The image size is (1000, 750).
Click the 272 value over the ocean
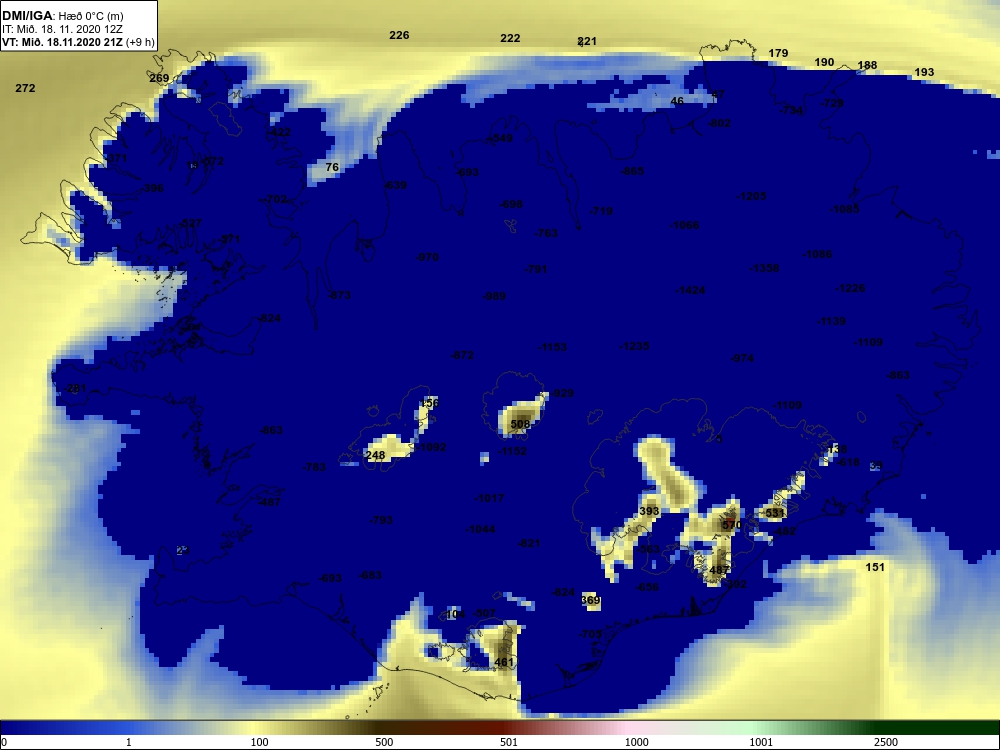point(26,88)
